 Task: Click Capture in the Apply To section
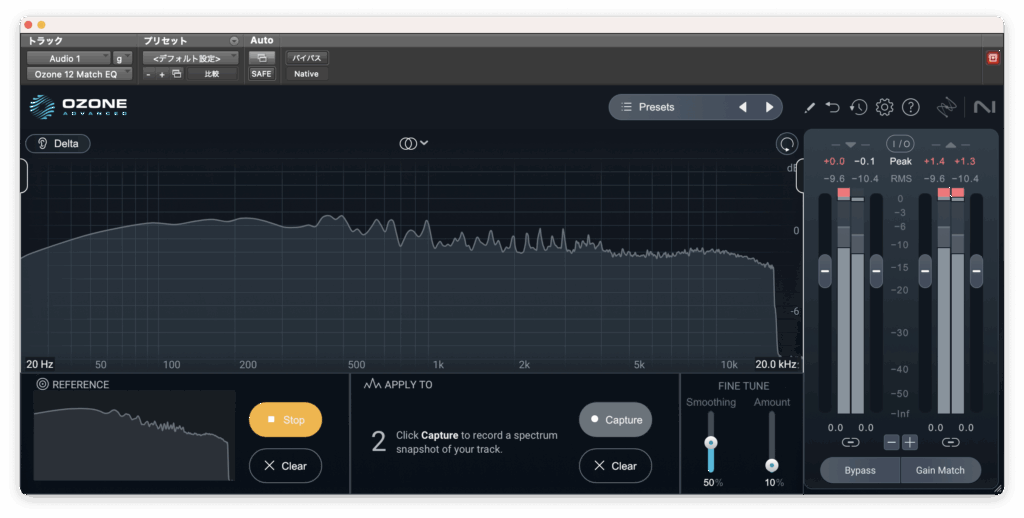click(x=615, y=420)
